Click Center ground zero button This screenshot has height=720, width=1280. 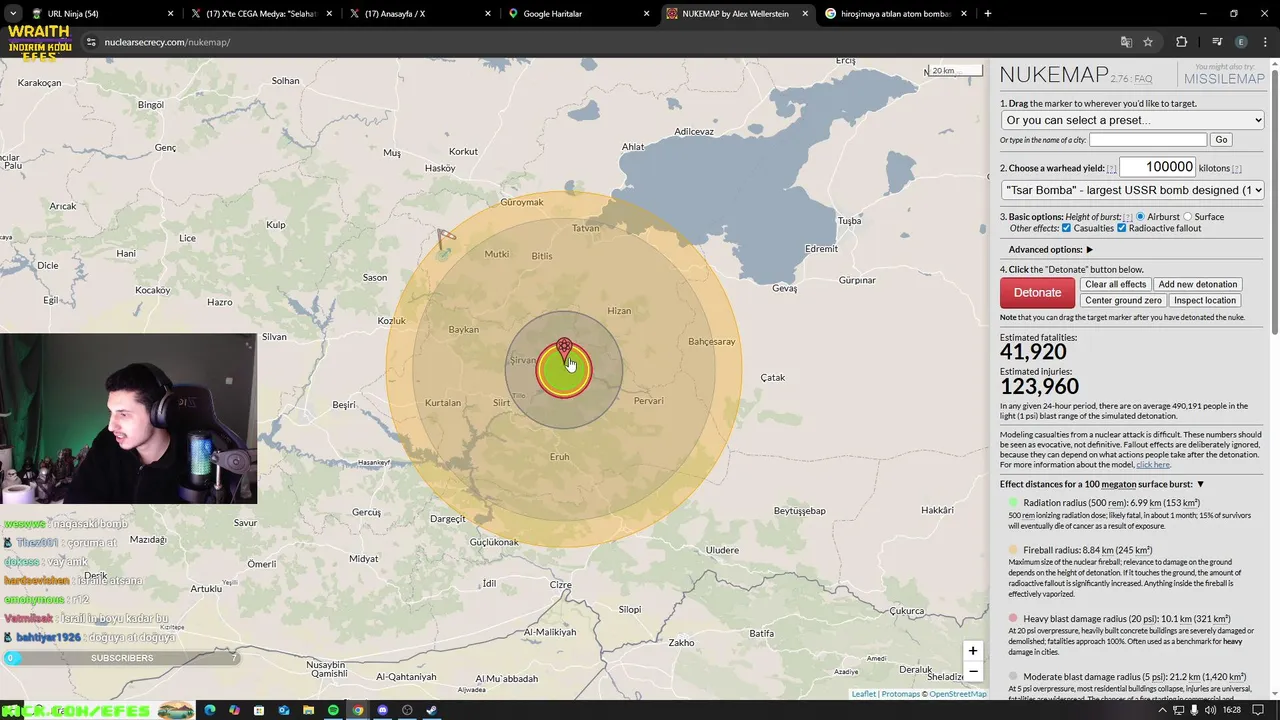[x=1123, y=300]
